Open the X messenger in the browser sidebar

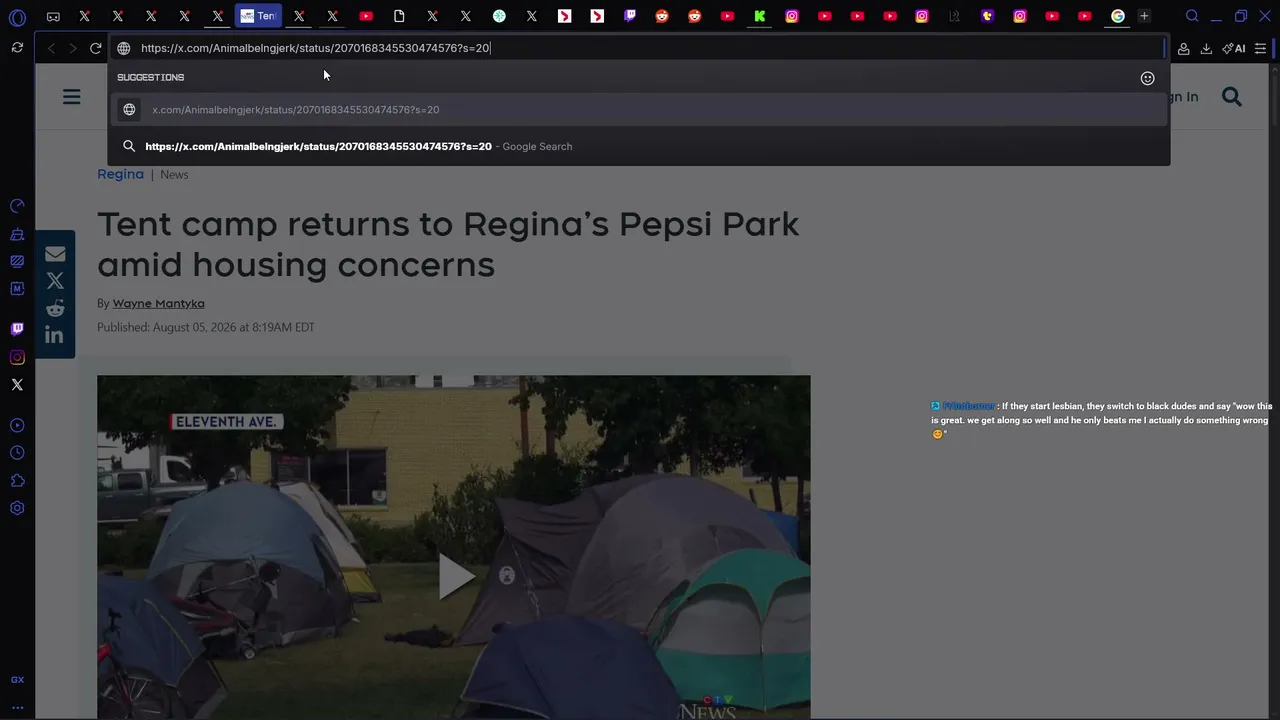17,384
